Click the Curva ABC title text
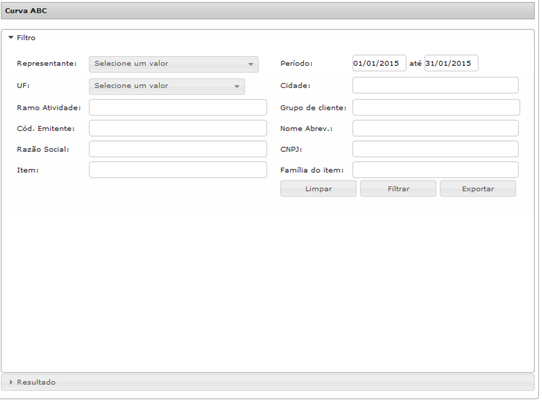The image size is (542, 401). tap(26, 11)
